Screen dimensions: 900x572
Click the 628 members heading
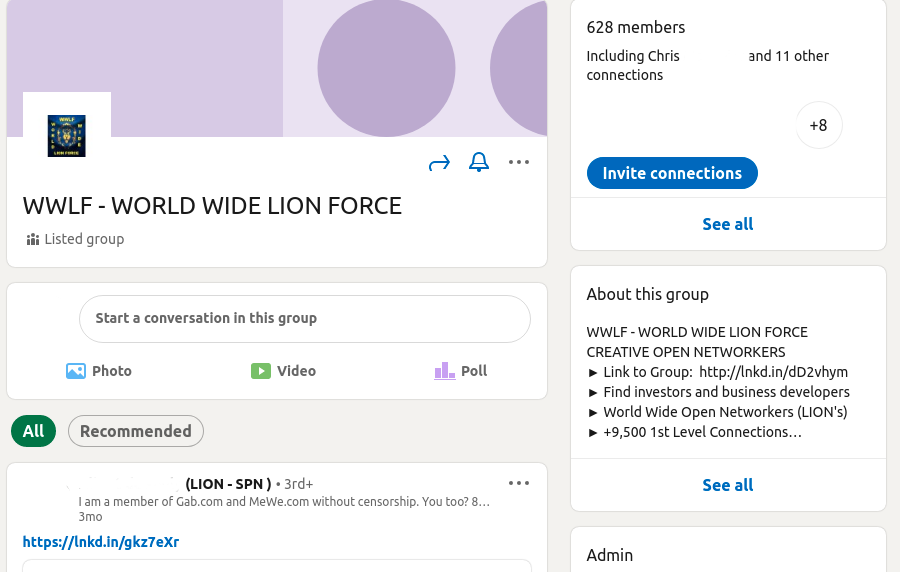click(x=636, y=28)
